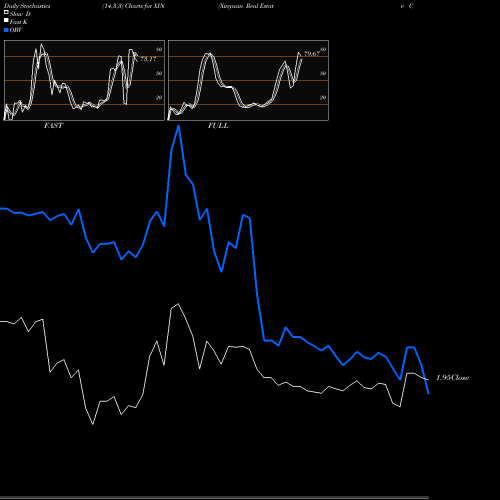The image size is (500, 500).
Task: Click the white close line's lowest trough
Action: 93,424
